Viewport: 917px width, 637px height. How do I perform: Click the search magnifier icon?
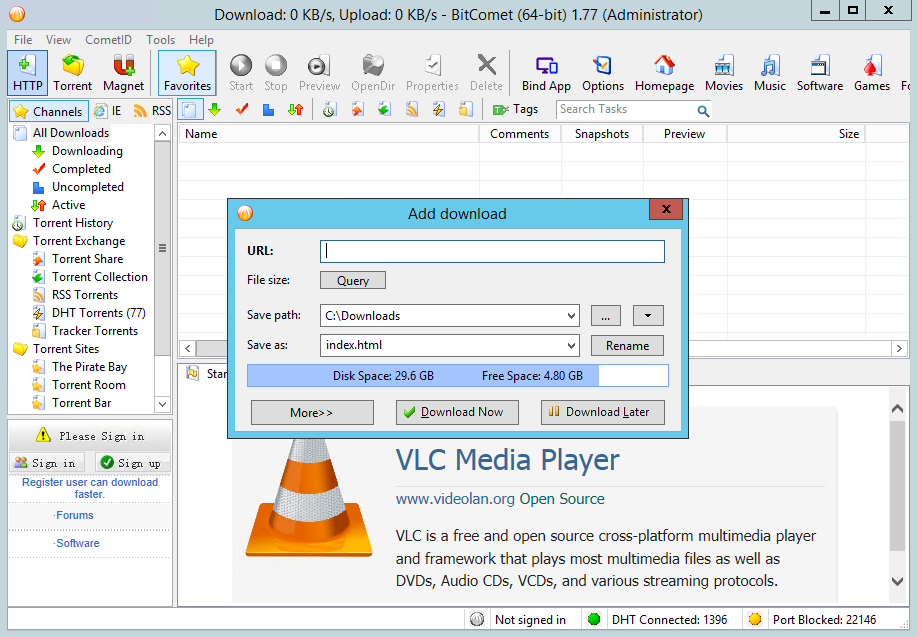coord(703,110)
